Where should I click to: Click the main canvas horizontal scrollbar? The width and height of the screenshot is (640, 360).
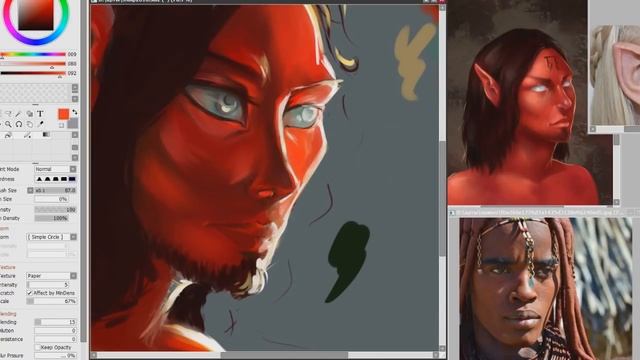point(284,355)
